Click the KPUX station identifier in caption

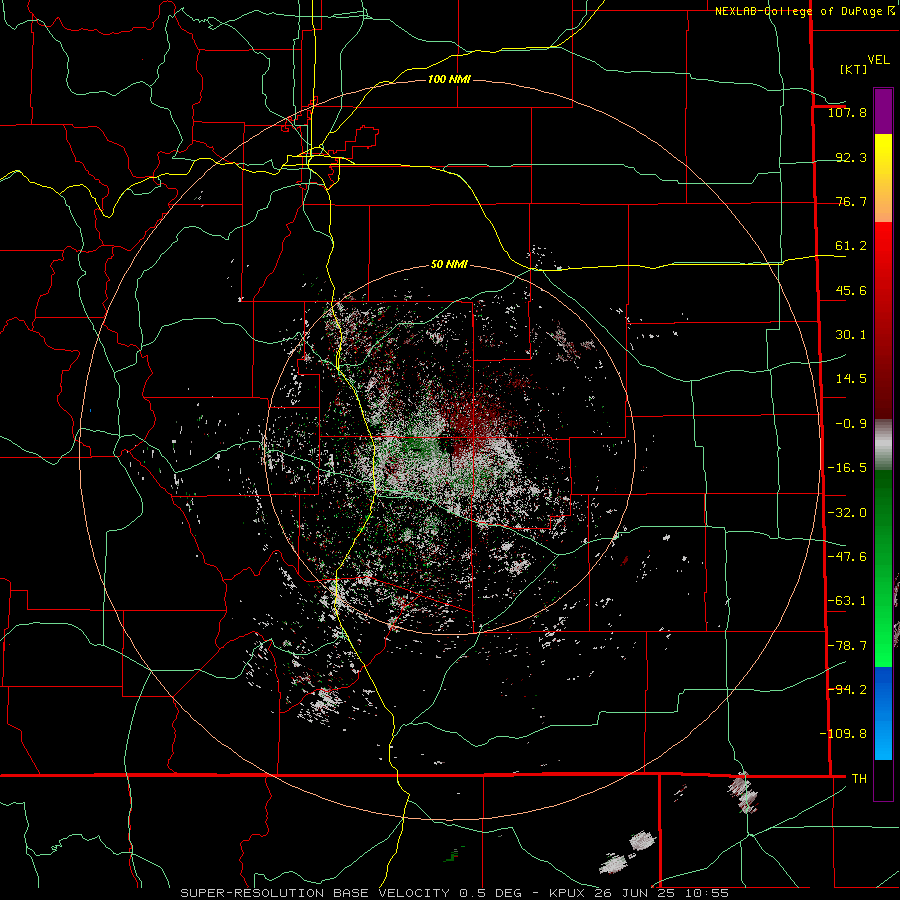click(x=568, y=893)
